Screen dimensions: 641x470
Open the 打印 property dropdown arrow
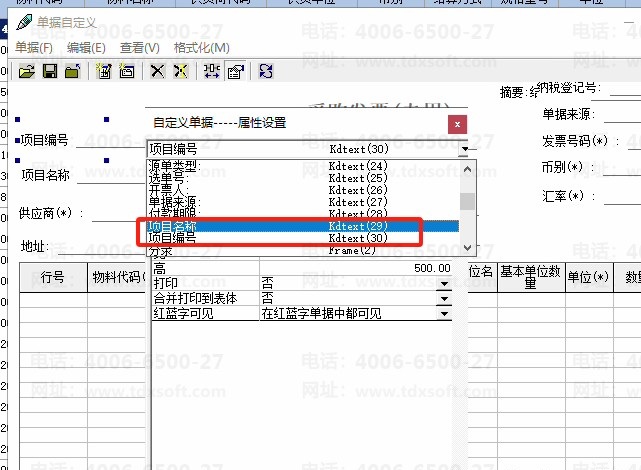click(444, 283)
